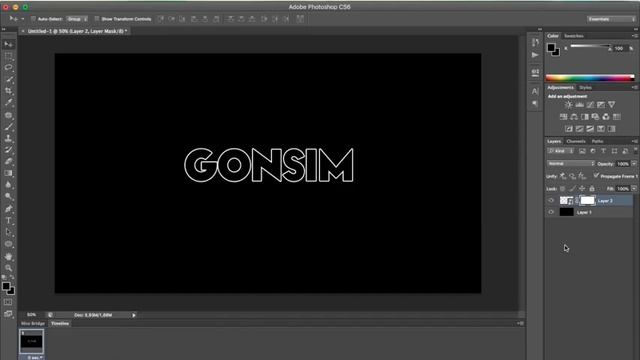Select the Move tool in the toolbox
Image resolution: width=640 pixels, height=360 pixels.
(8, 44)
